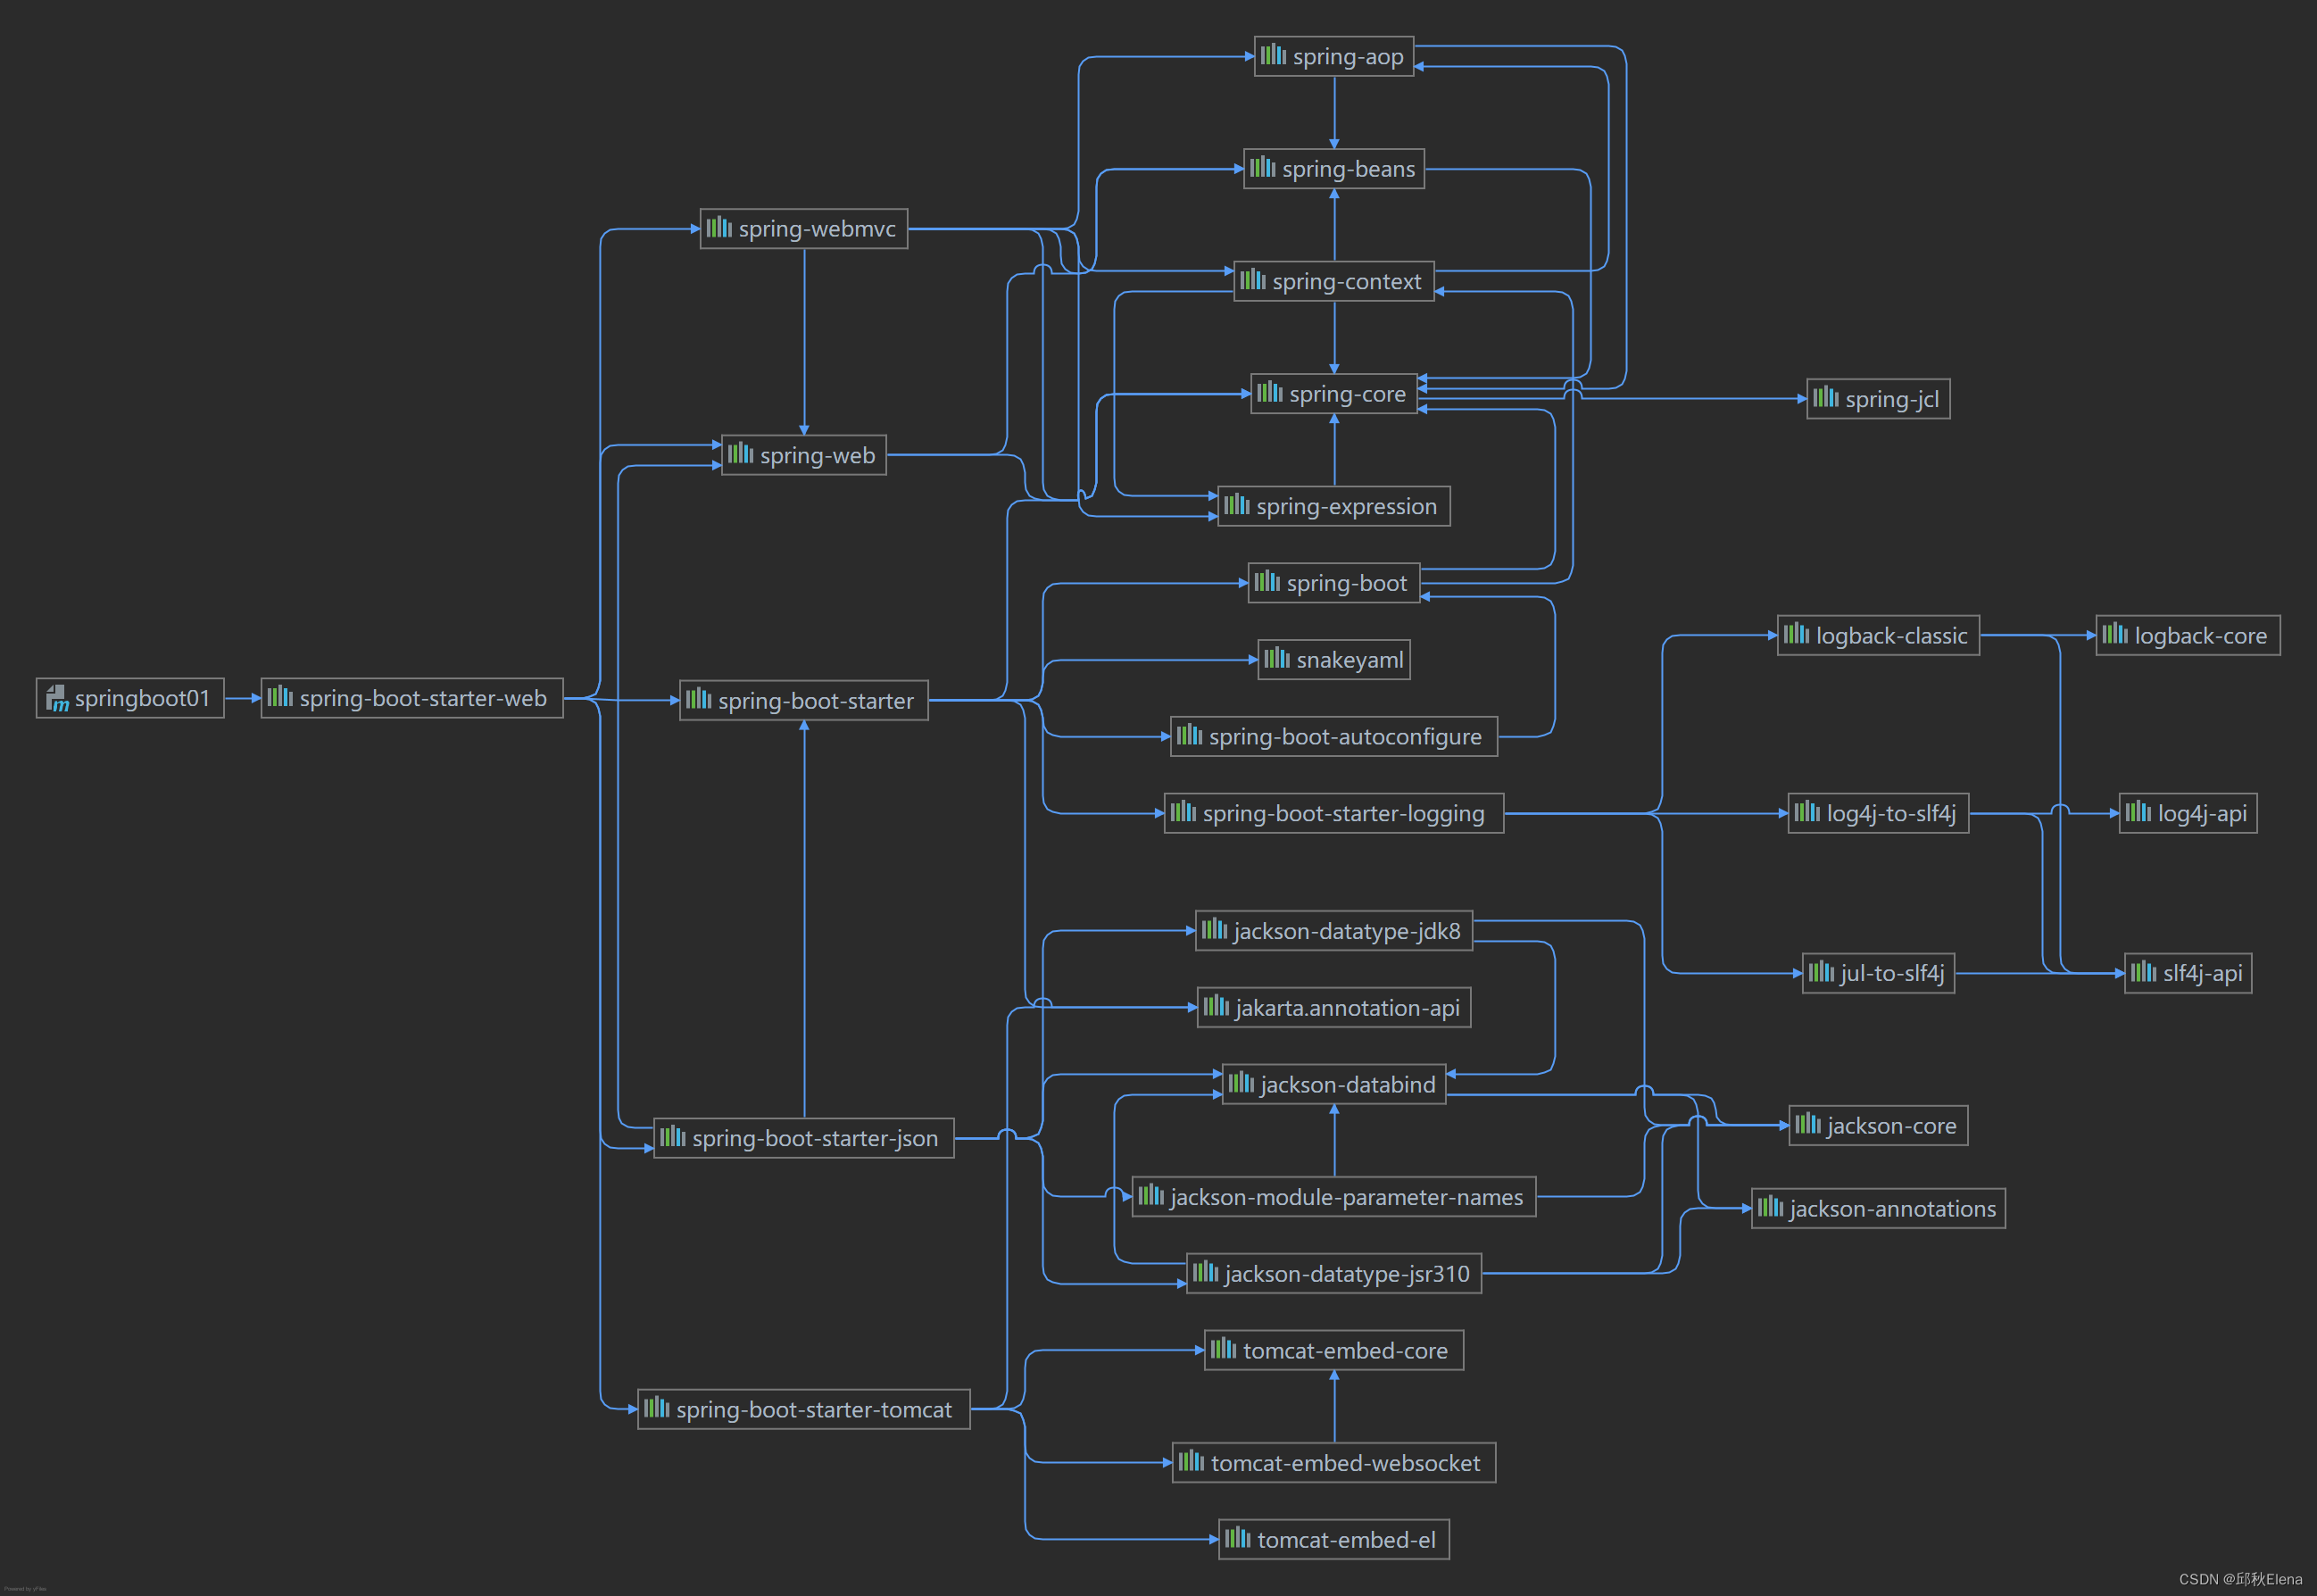
Task: Click the library icon on jackson-annotations
Action: tap(1770, 1207)
